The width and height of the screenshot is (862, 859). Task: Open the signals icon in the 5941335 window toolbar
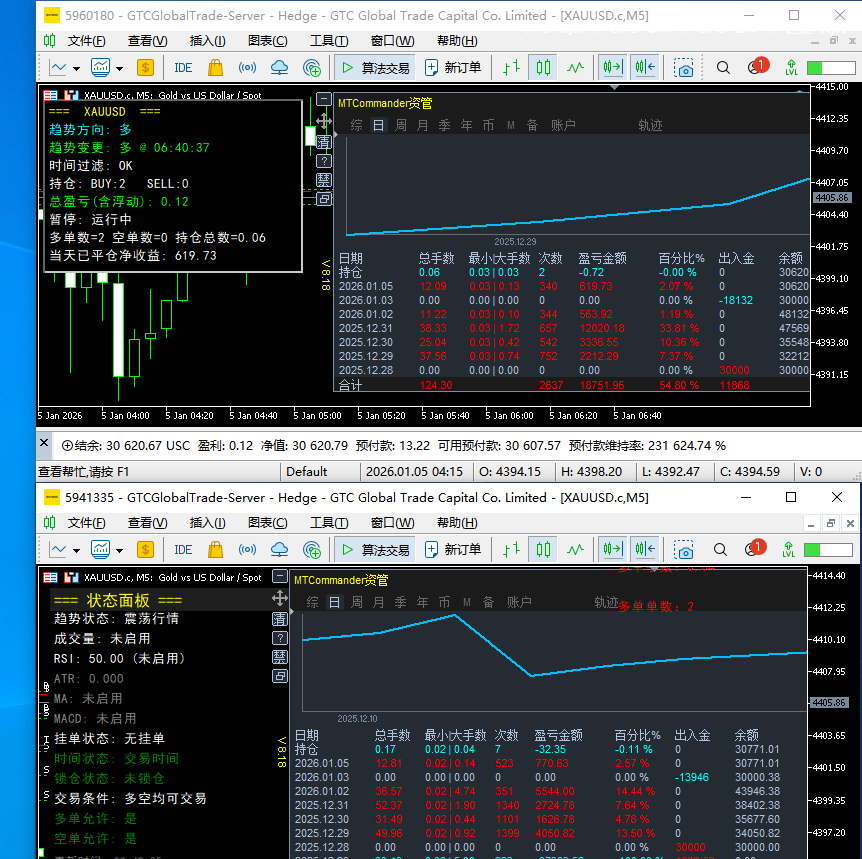coord(247,549)
